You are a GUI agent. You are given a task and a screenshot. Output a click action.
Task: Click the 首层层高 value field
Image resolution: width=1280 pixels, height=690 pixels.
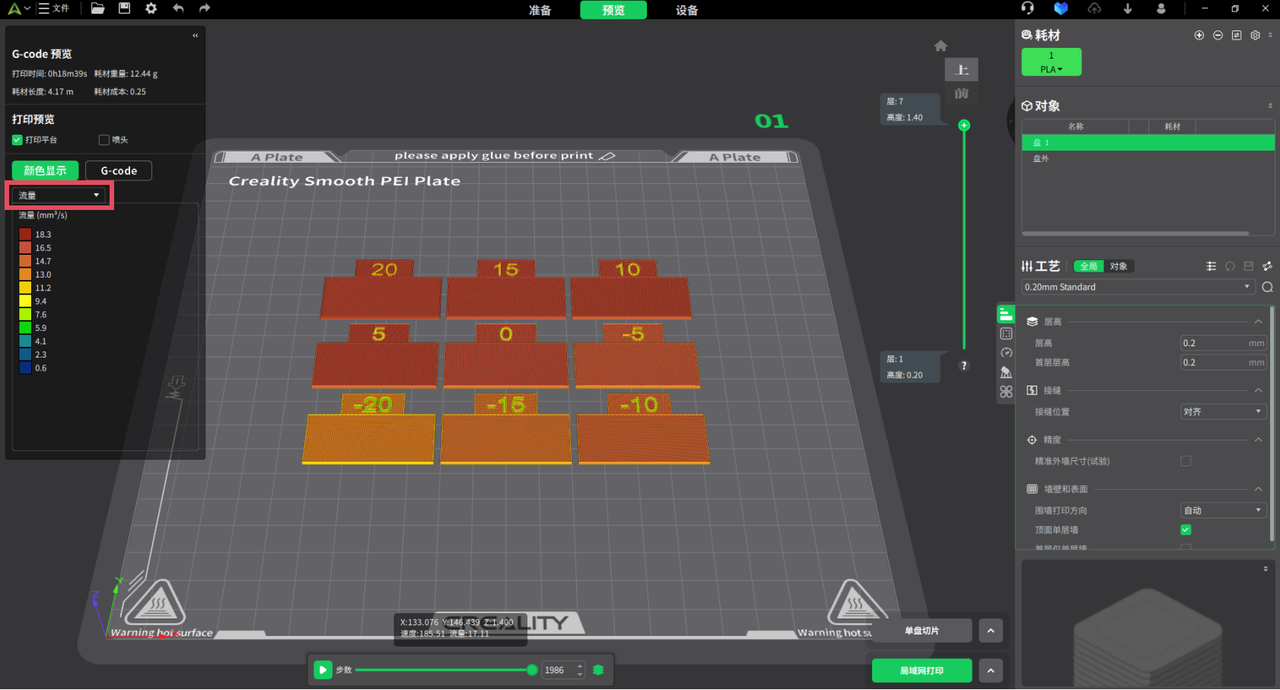point(1224,362)
